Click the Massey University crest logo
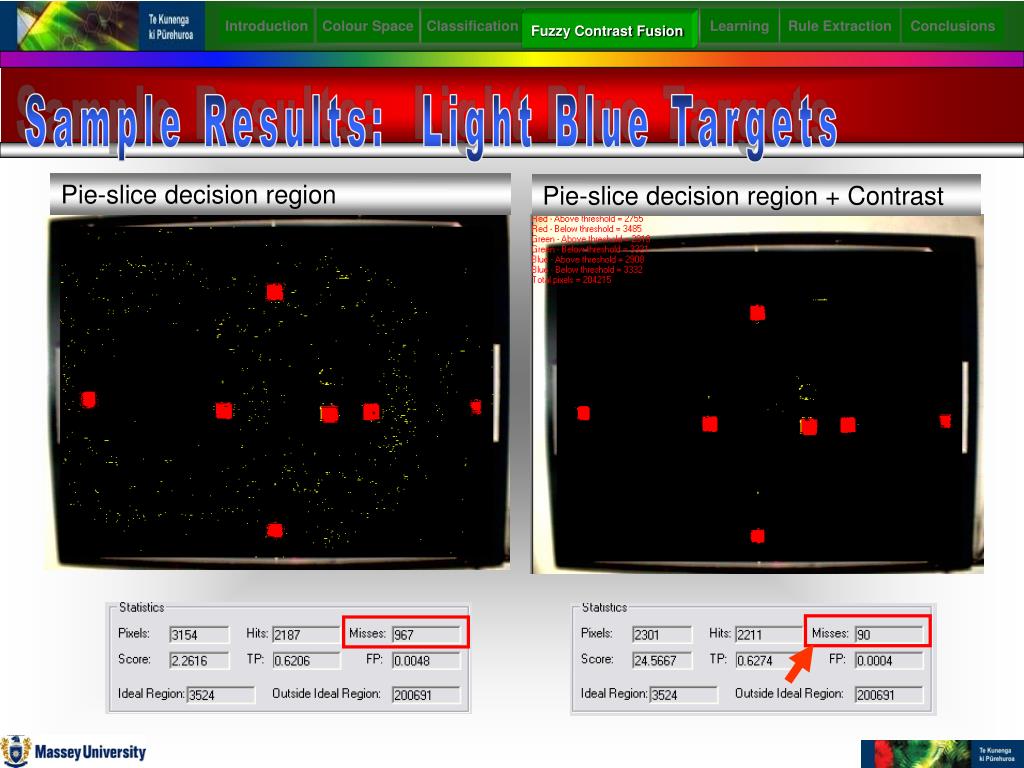This screenshot has width=1024, height=768. click(16, 751)
